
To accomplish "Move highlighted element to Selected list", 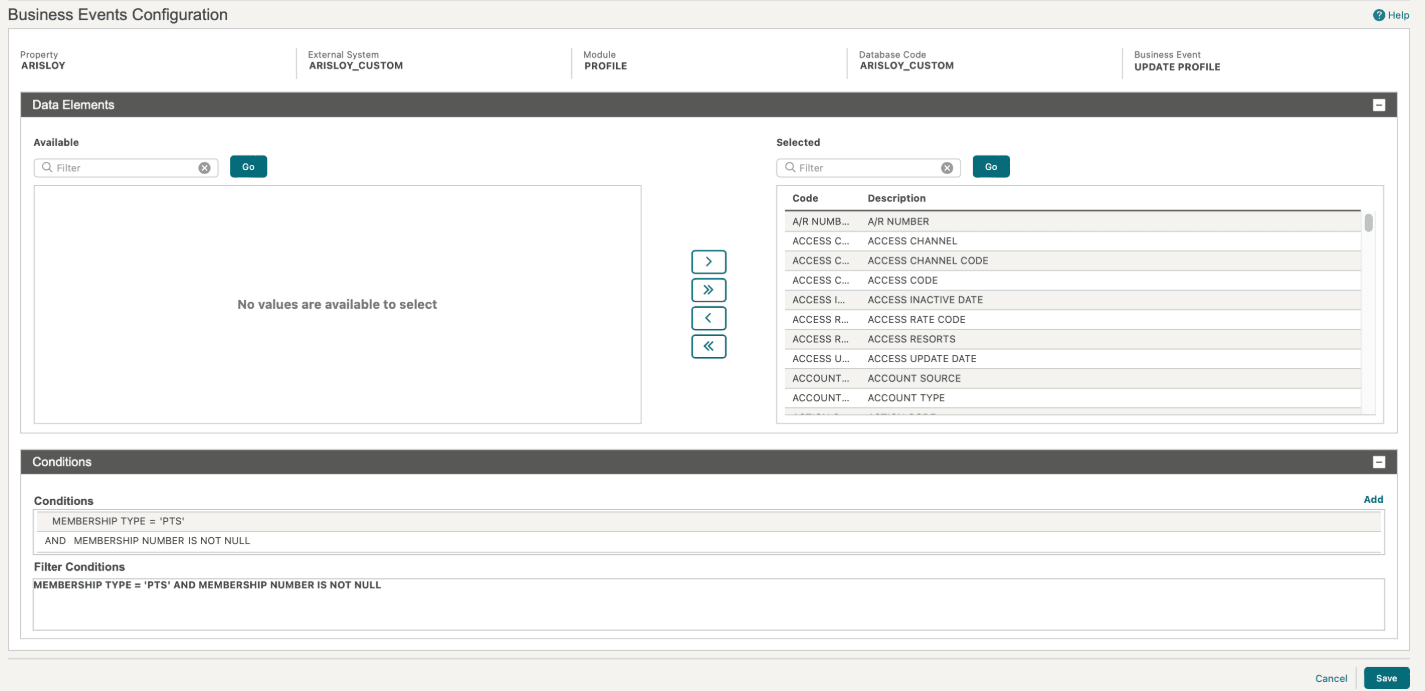I will point(708,261).
